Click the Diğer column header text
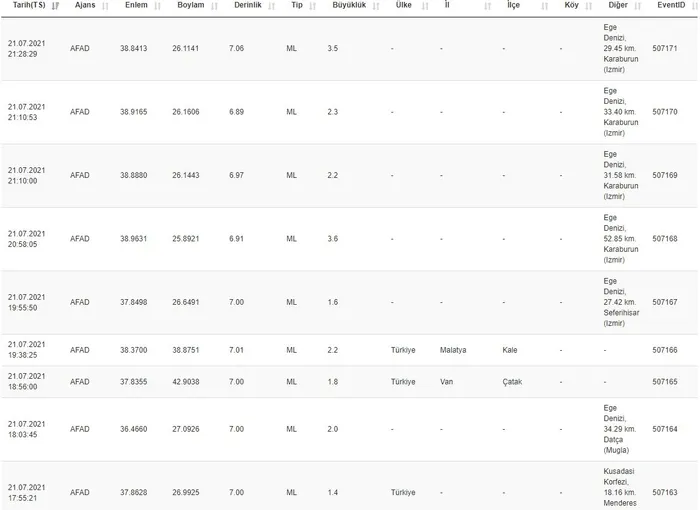The image size is (700, 510). (x=617, y=6)
